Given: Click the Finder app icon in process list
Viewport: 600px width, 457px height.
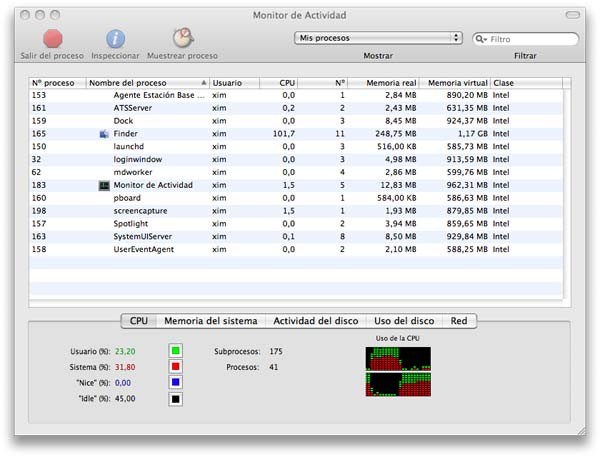Looking at the screenshot, I should coord(104,134).
